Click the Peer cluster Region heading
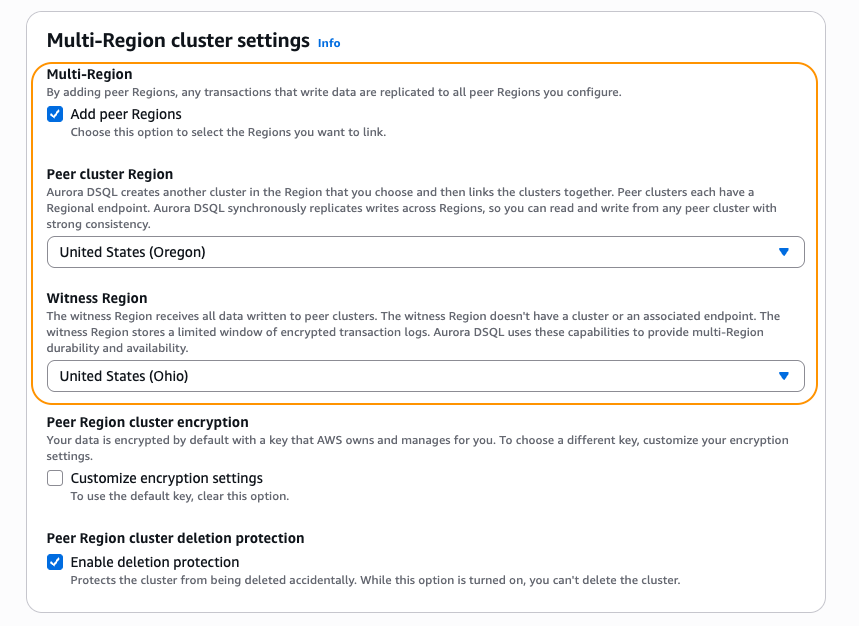 pyautogui.click(x=109, y=172)
